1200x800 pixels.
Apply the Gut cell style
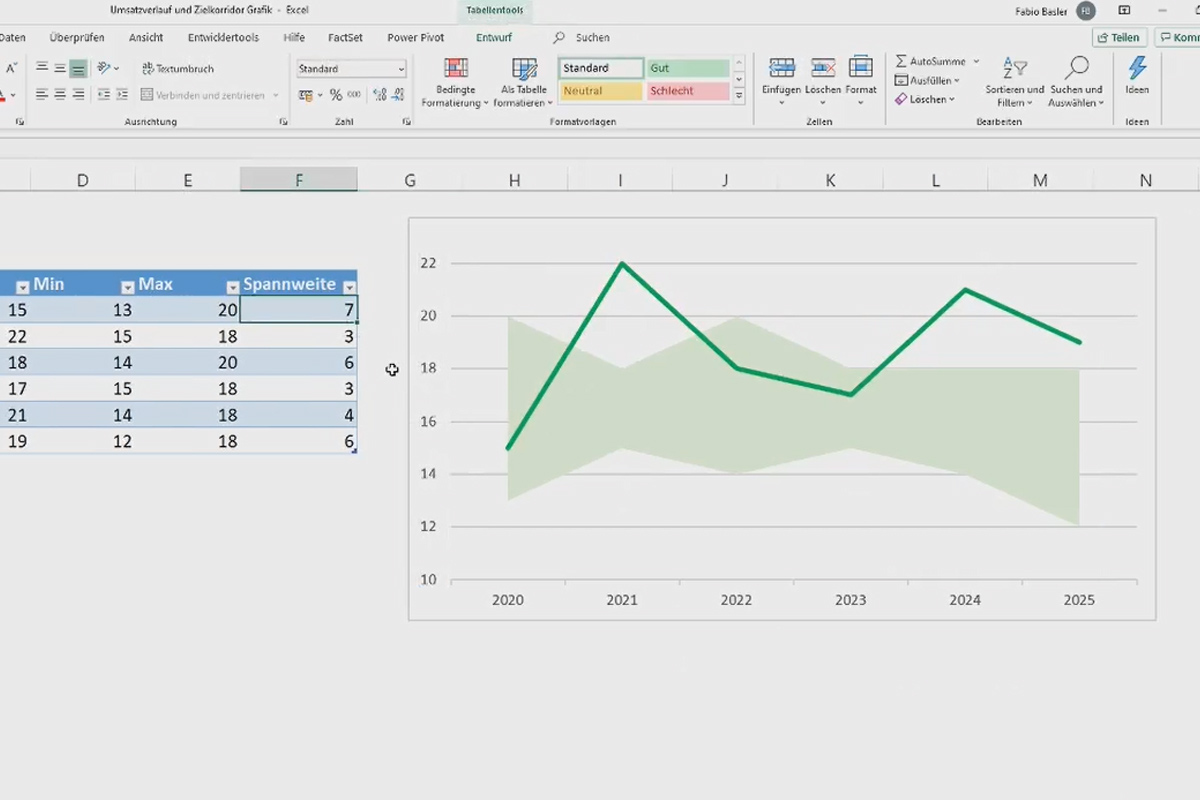[x=688, y=68]
